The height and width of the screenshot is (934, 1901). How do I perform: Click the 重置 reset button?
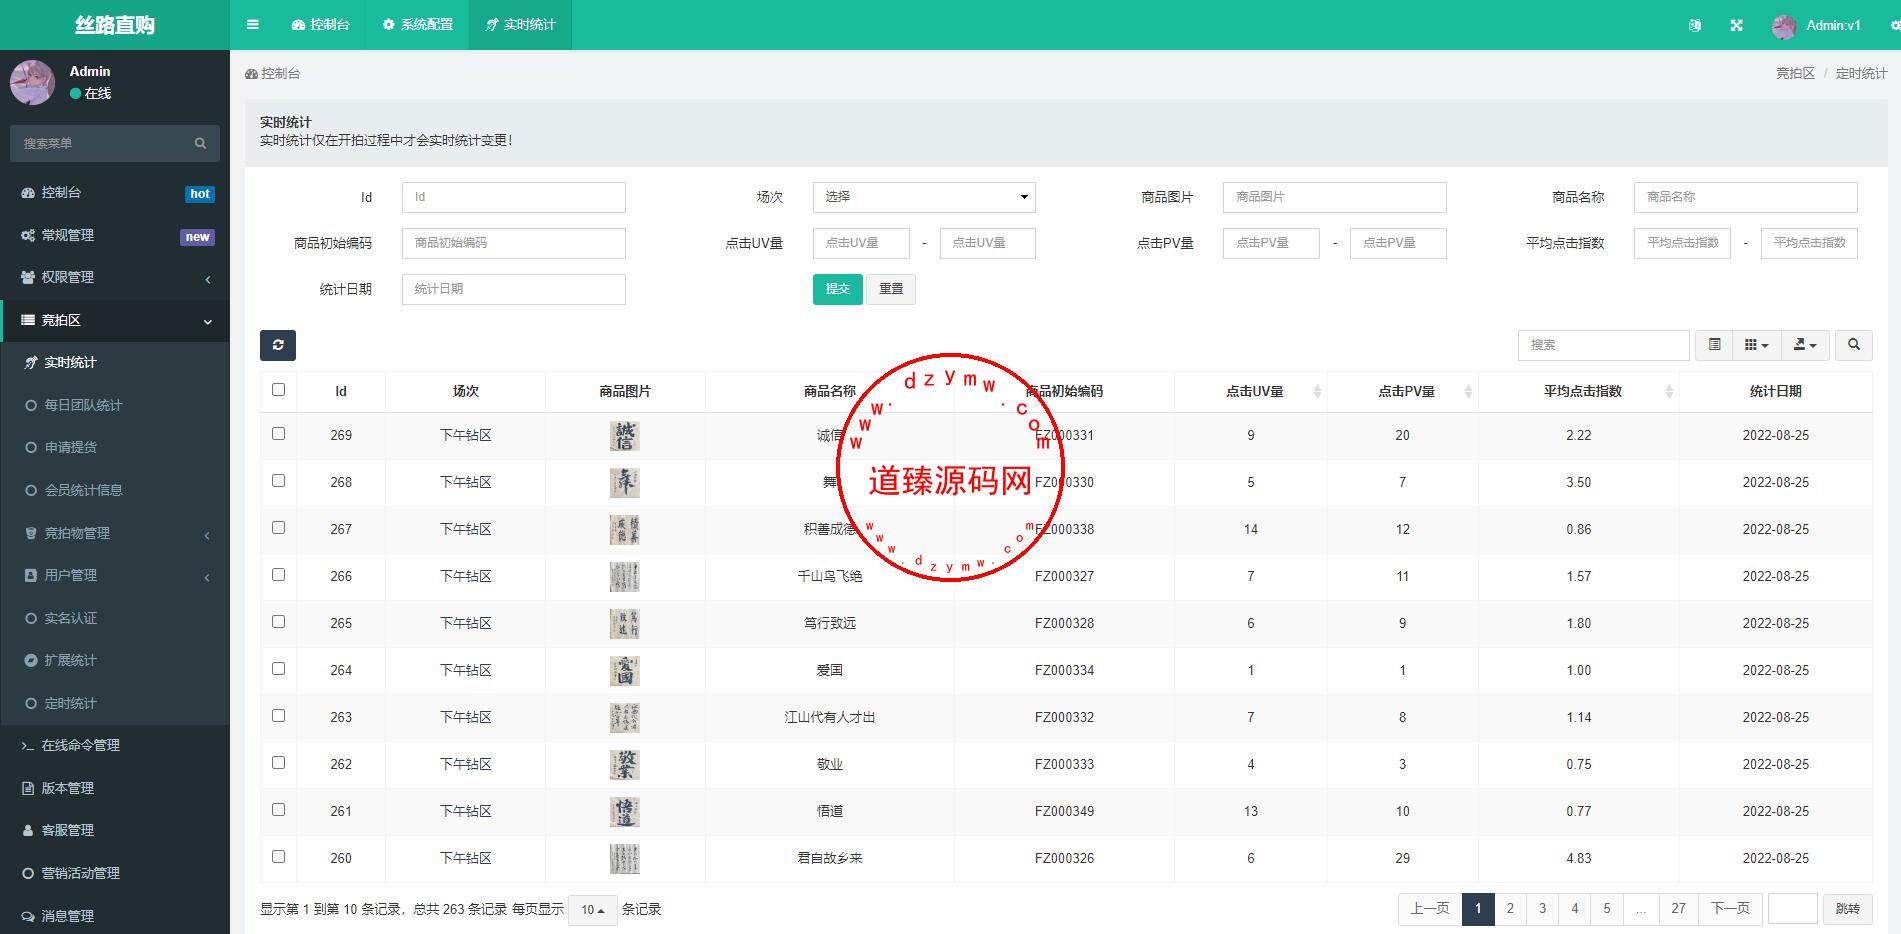(x=891, y=289)
